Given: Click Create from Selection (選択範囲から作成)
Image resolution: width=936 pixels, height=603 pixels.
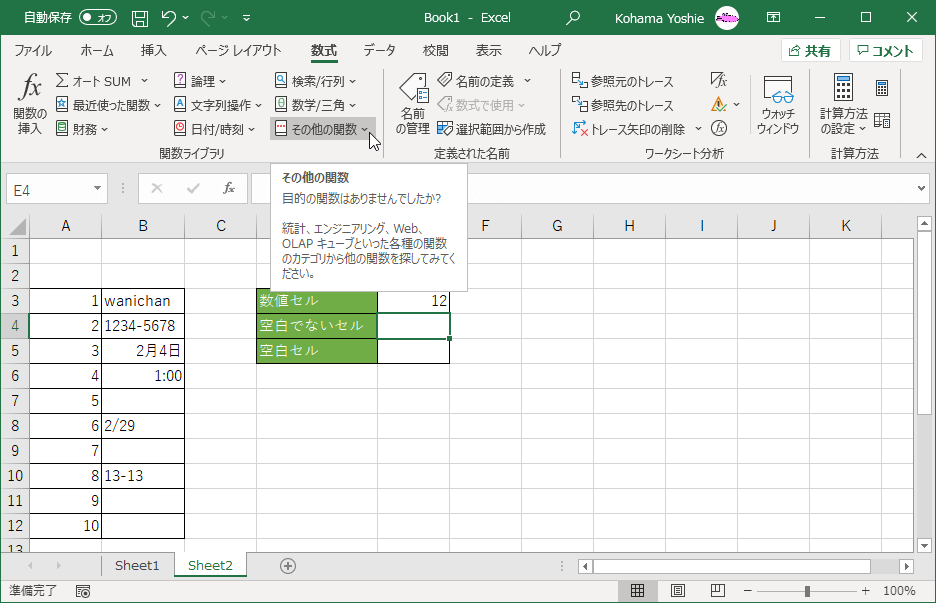Looking at the screenshot, I should [x=491, y=129].
